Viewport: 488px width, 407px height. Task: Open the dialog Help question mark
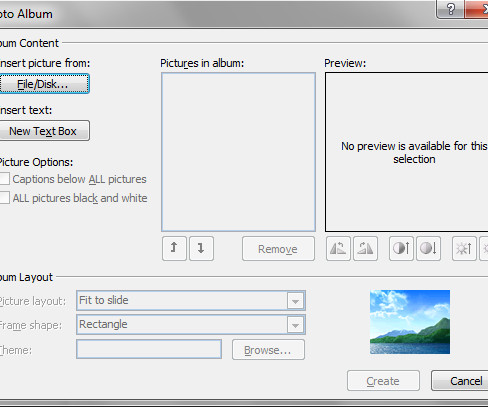(x=450, y=9)
